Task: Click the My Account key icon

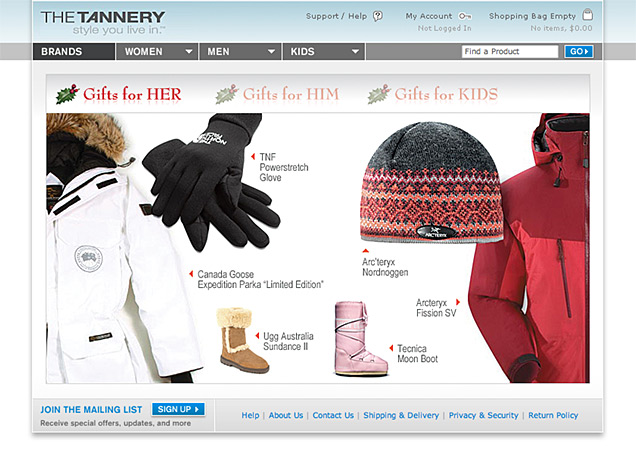Action: [x=465, y=16]
